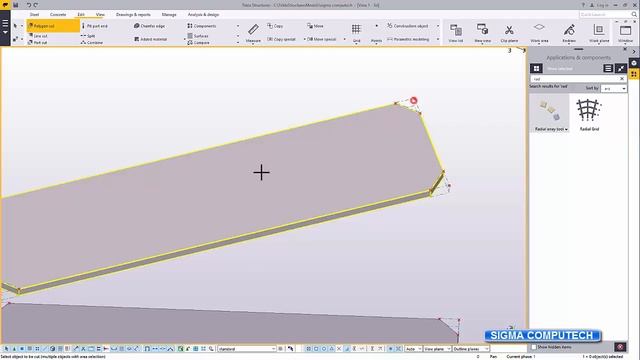Open the properties side pane tab
Screen dimensions: 640x360
point(634,63)
